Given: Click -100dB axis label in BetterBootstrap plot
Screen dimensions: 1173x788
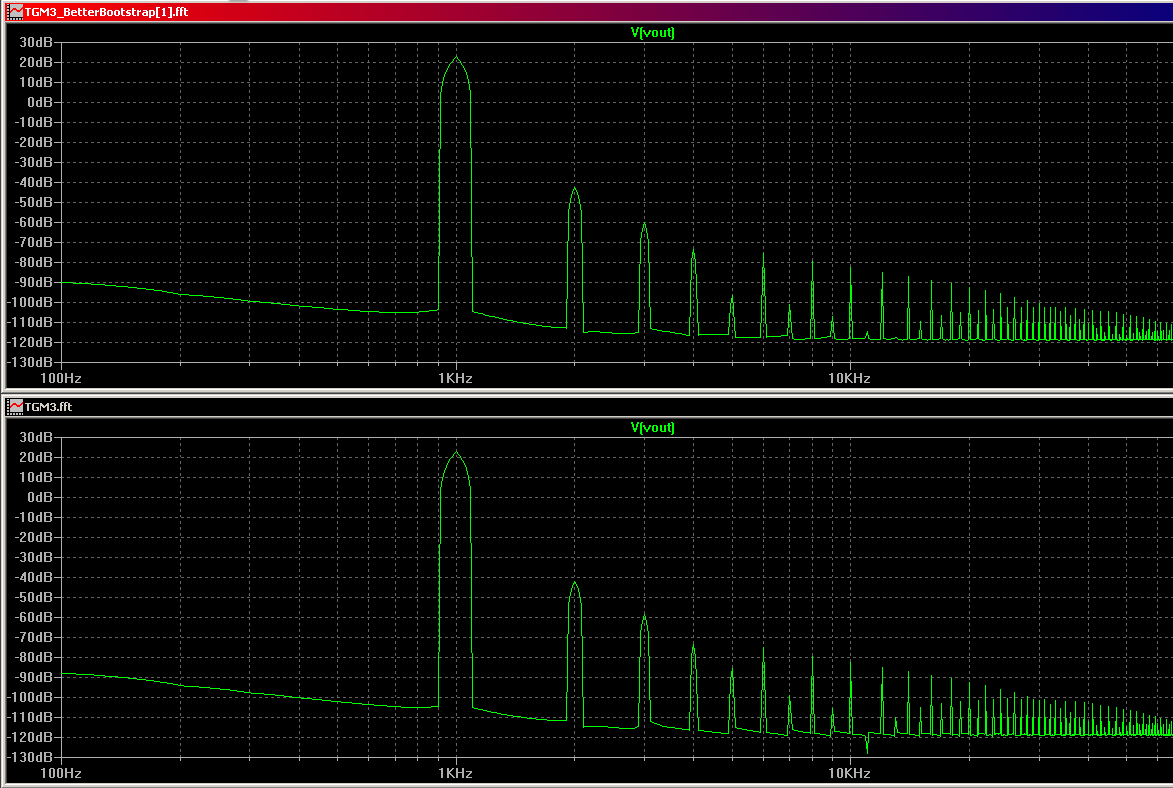Looking at the screenshot, I should pyautogui.click(x=31, y=302).
